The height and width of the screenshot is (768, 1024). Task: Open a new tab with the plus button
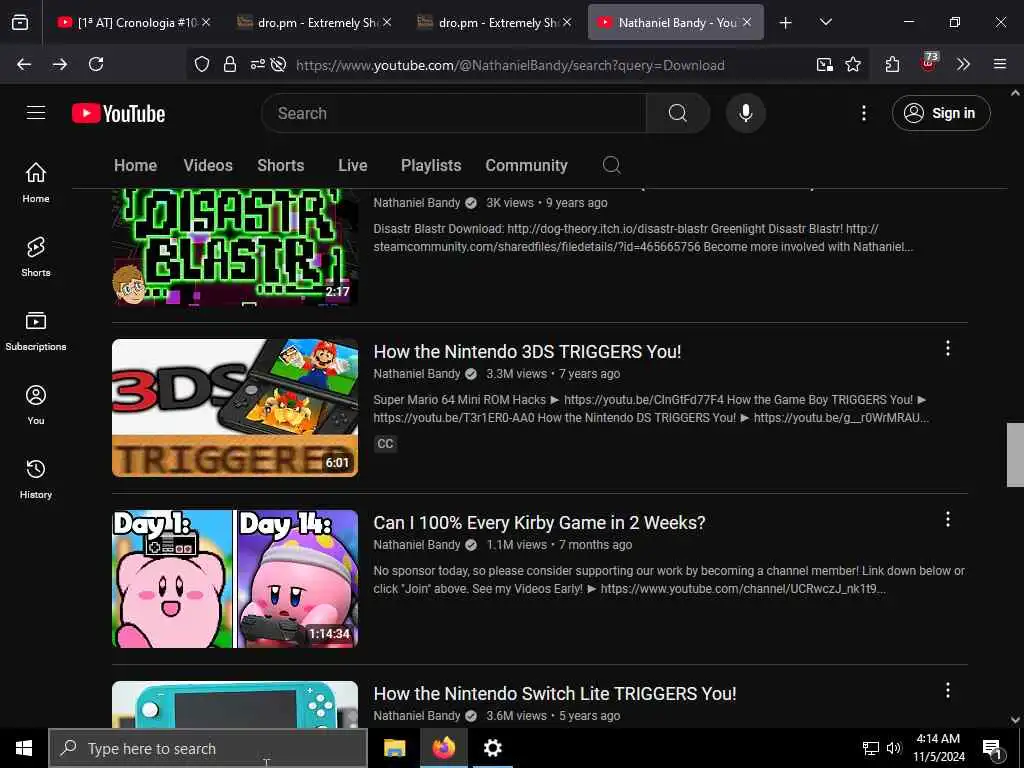786,23
